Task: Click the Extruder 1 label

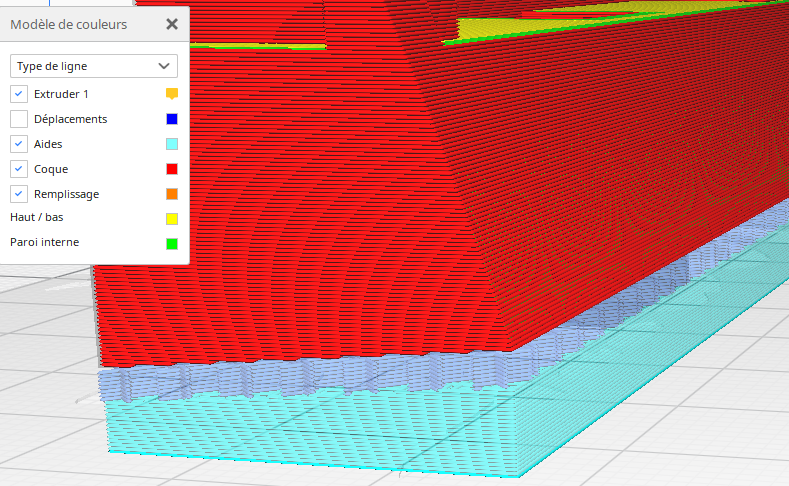Action: [61, 94]
